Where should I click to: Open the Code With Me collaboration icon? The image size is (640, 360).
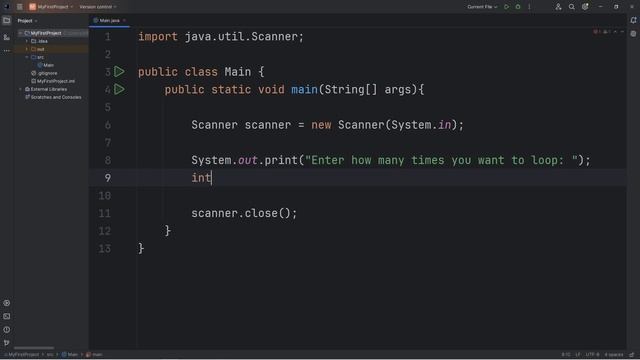click(x=558, y=7)
